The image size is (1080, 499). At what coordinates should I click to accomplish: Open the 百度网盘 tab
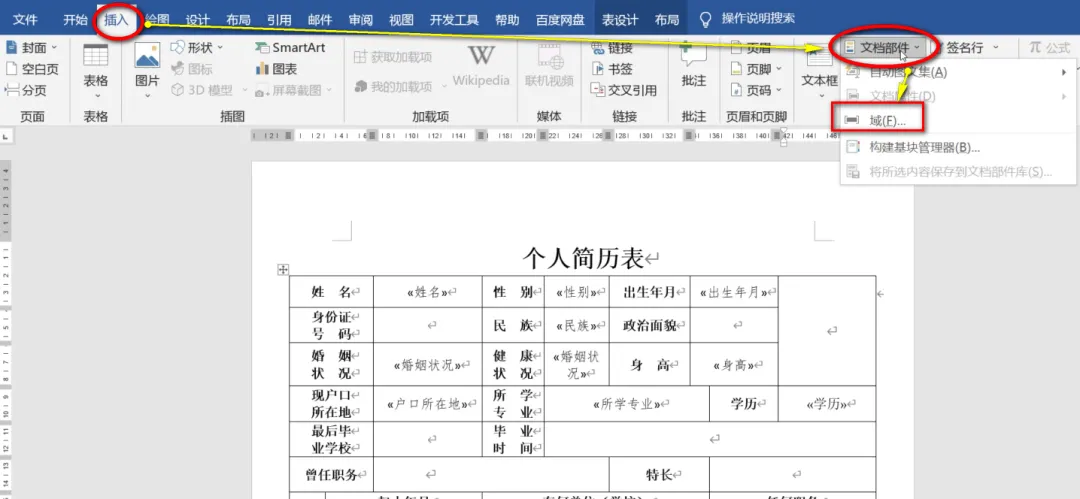tap(558, 19)
